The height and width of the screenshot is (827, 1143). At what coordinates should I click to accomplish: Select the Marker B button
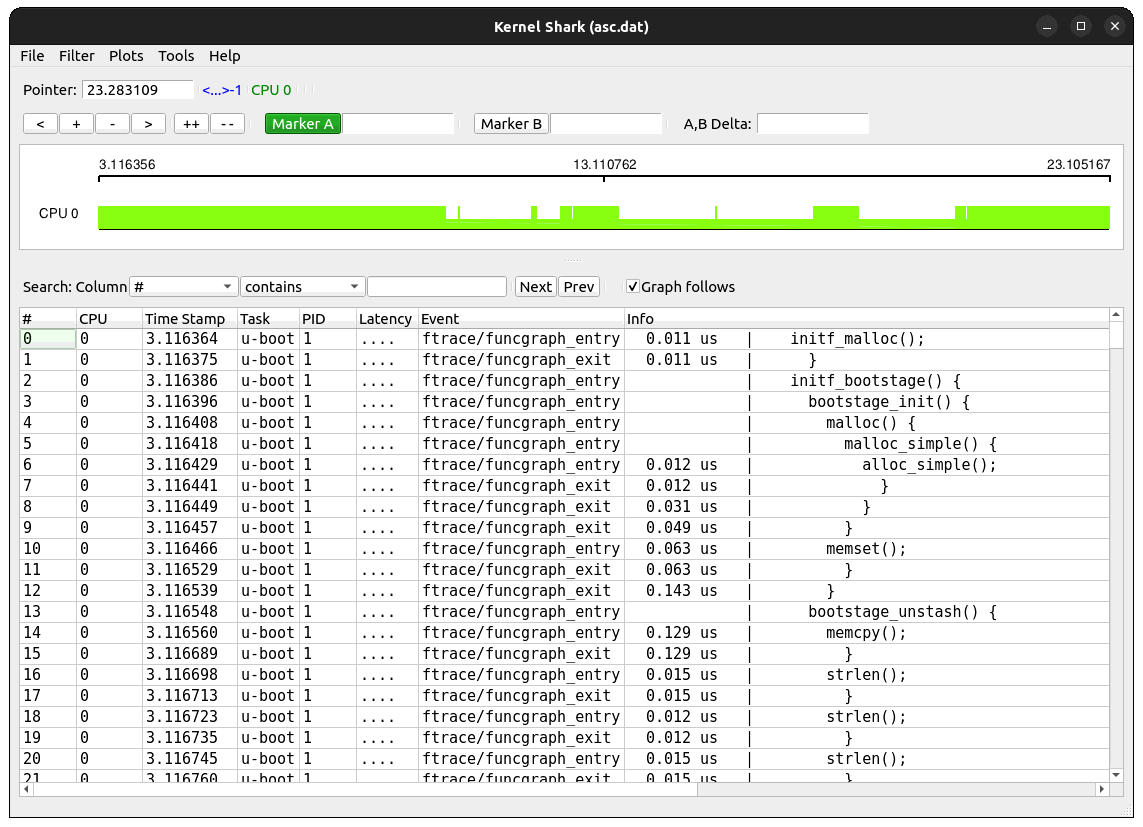[511, 124]
